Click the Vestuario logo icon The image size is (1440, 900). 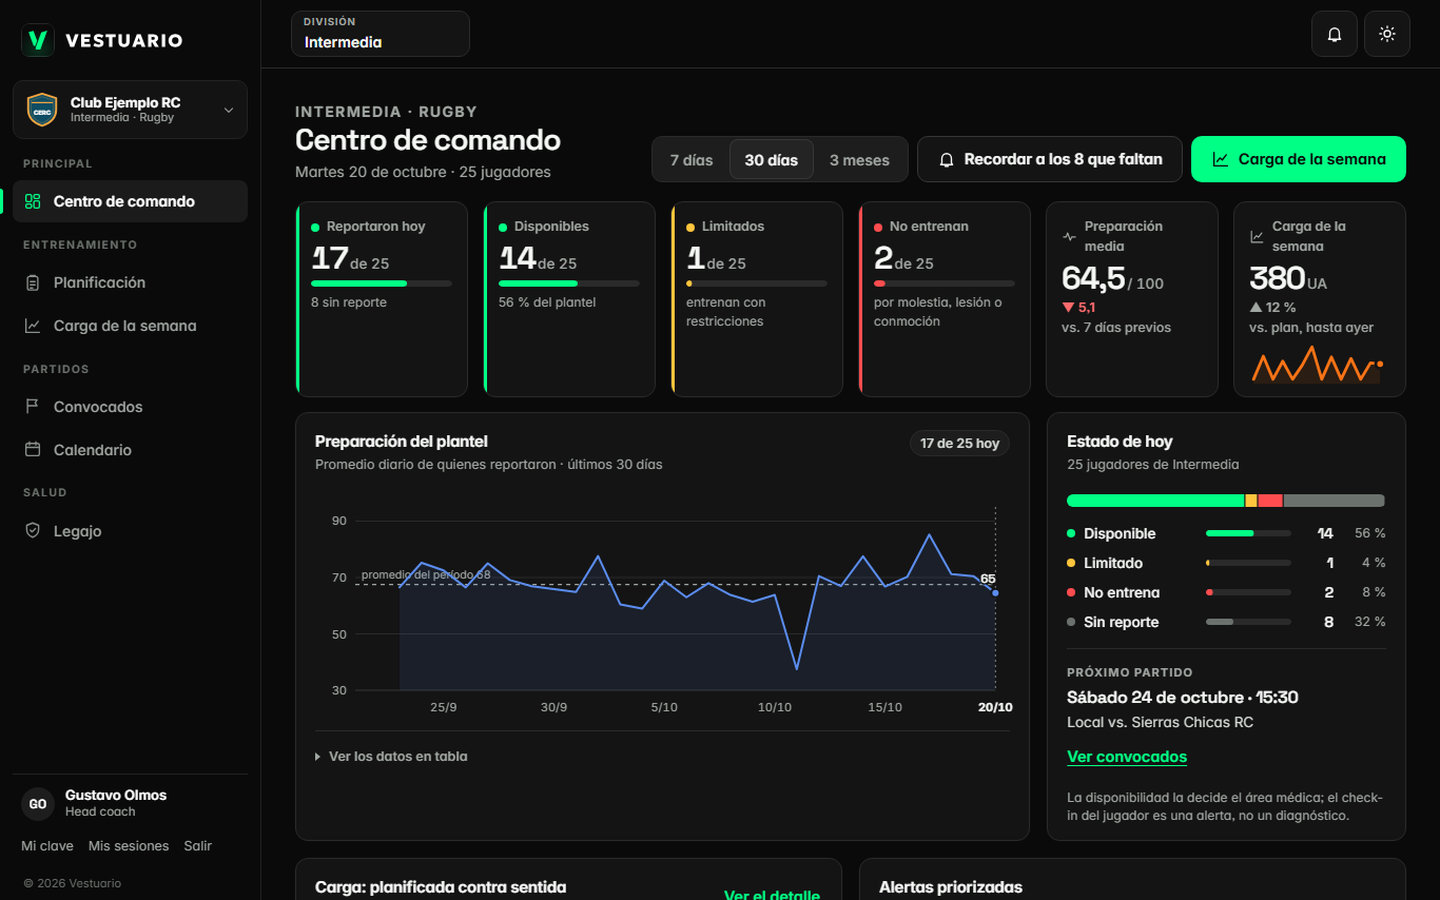[x=38, y=40]
